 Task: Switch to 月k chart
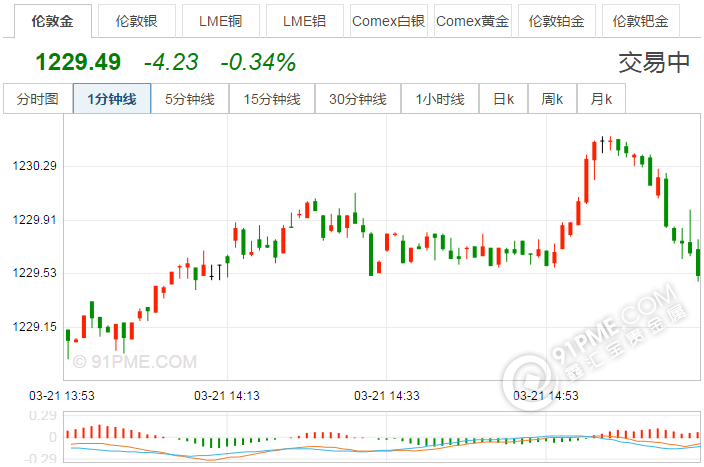click(x=601, y=99)
